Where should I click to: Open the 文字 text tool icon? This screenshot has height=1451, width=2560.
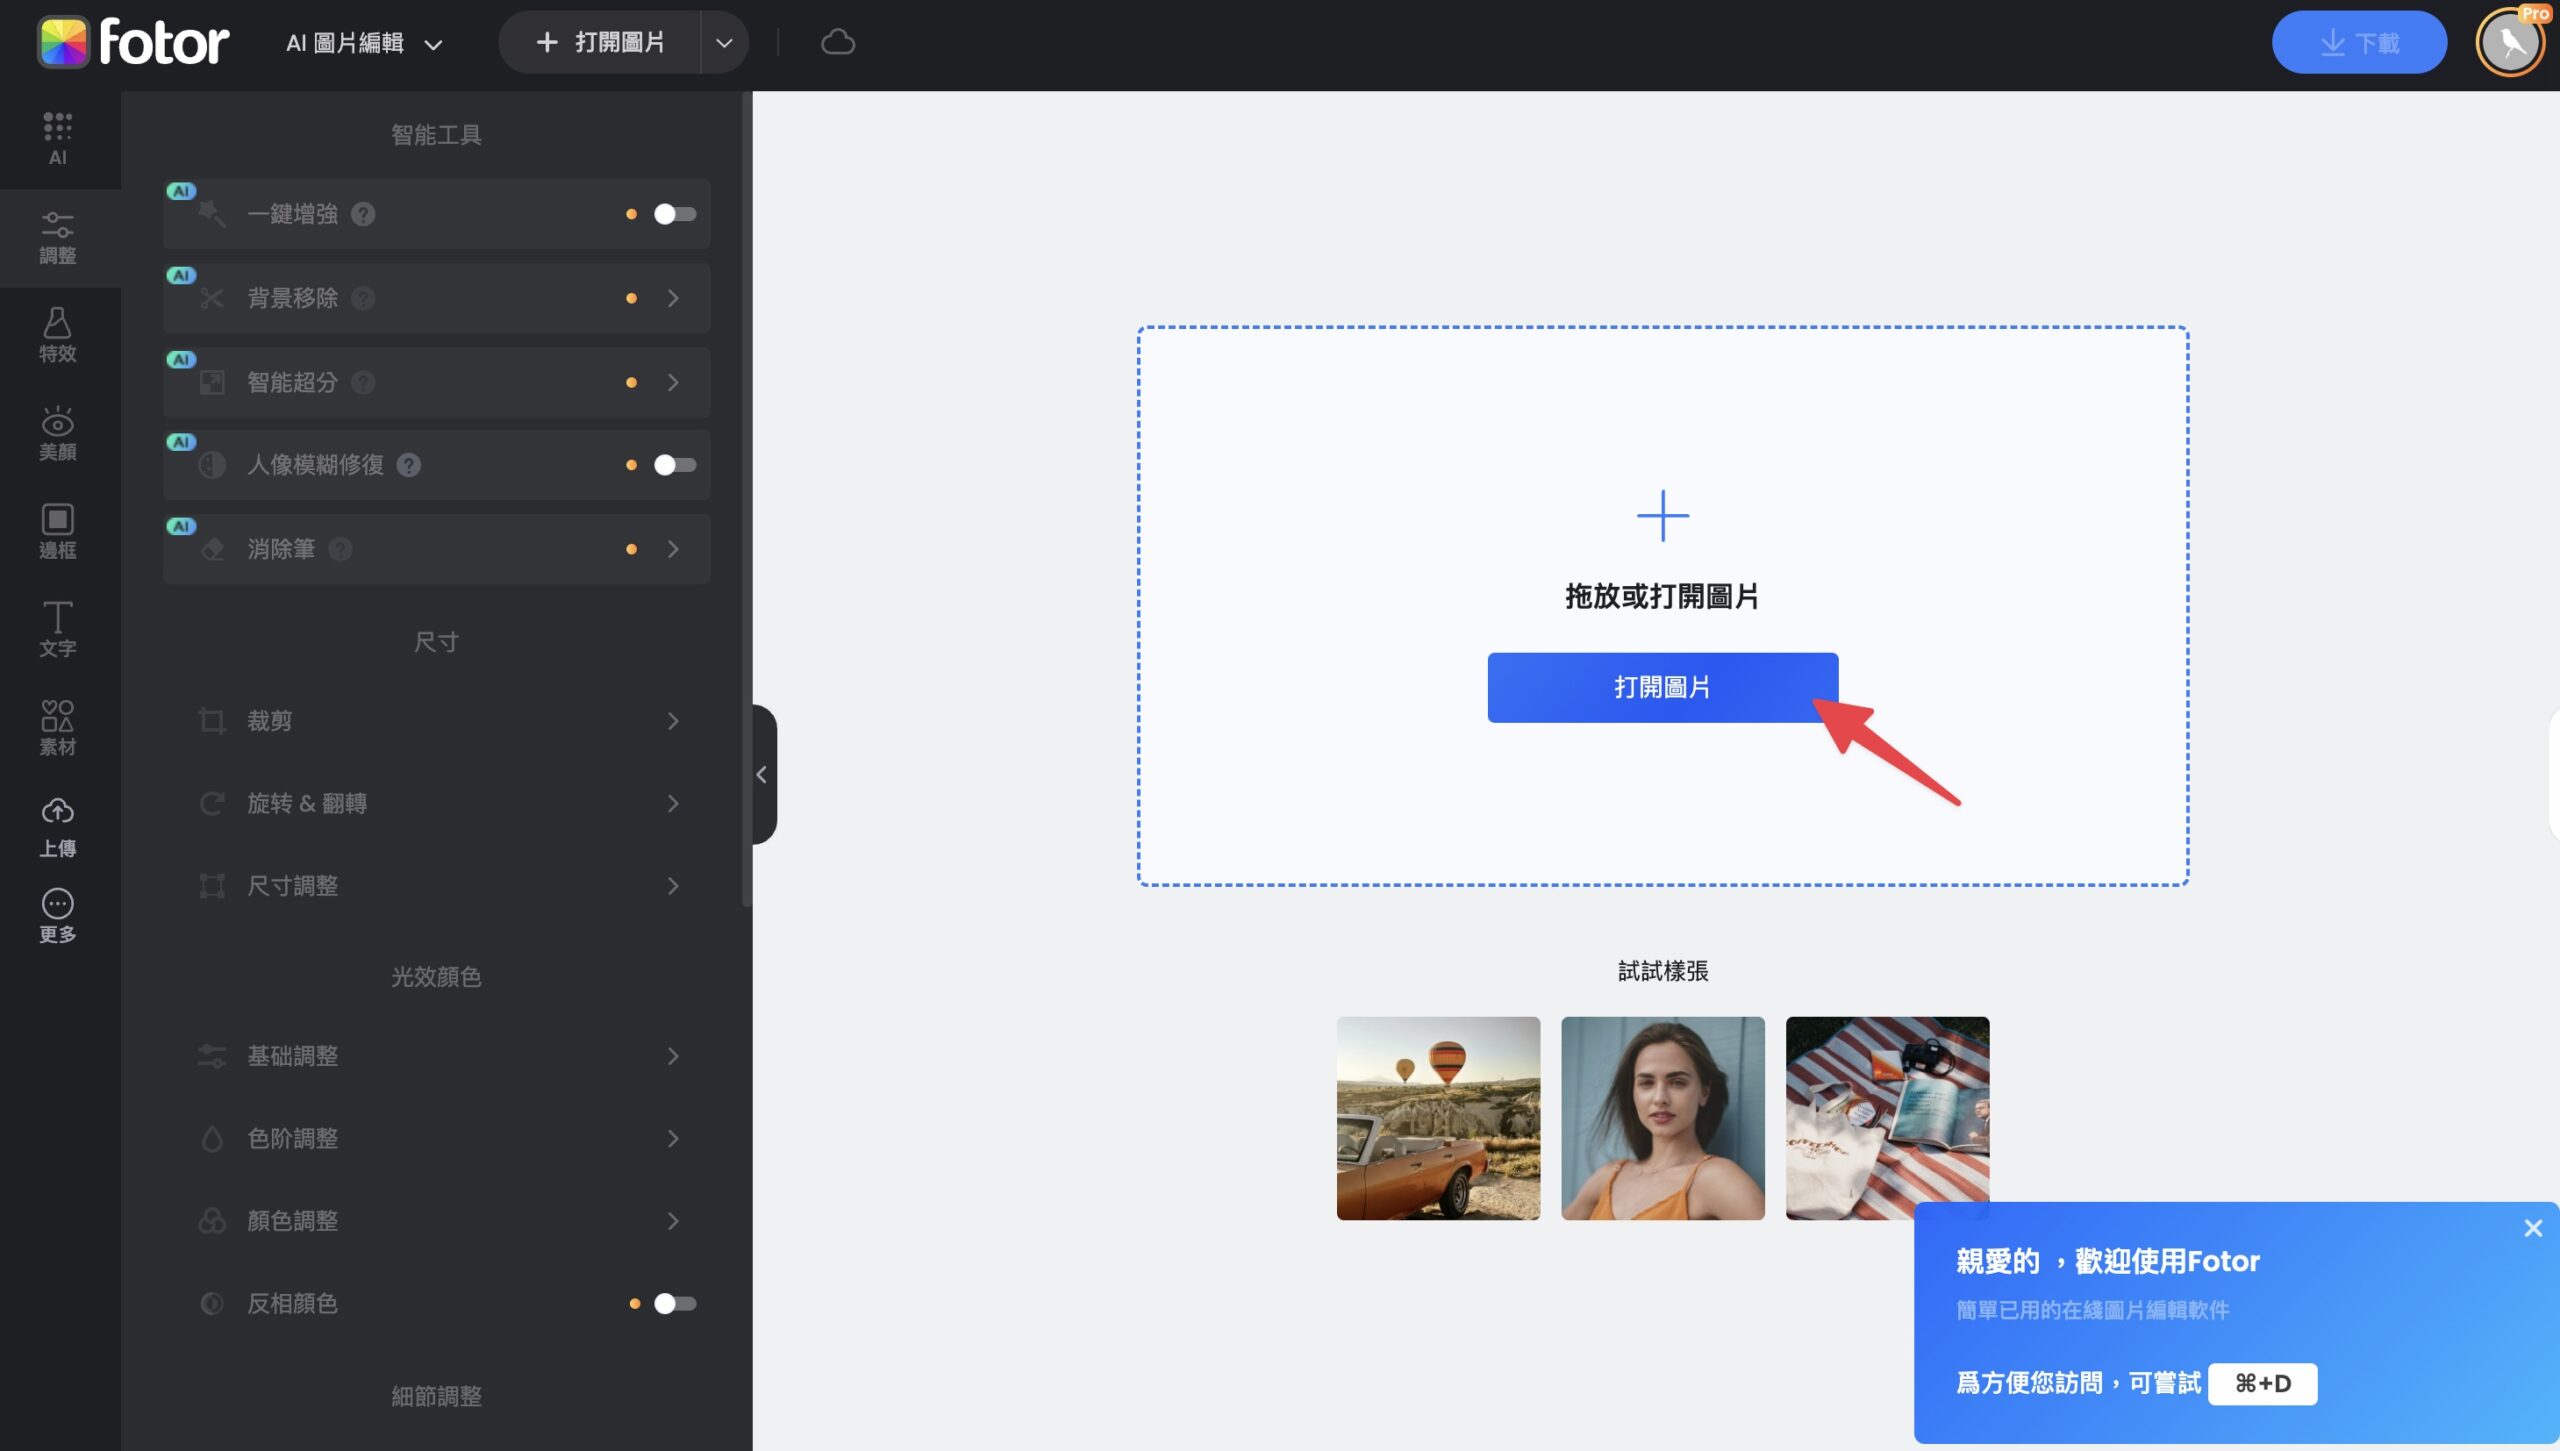coord(57,629)
